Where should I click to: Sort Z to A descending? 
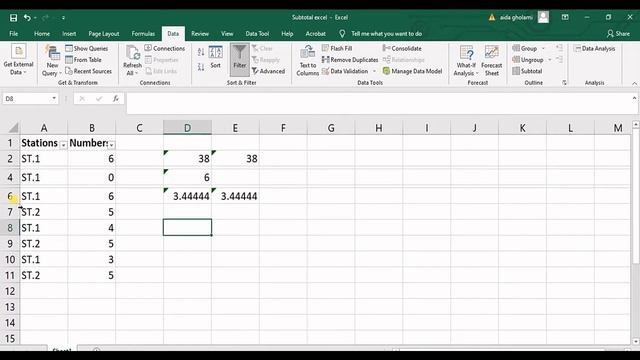coord(201,67)
